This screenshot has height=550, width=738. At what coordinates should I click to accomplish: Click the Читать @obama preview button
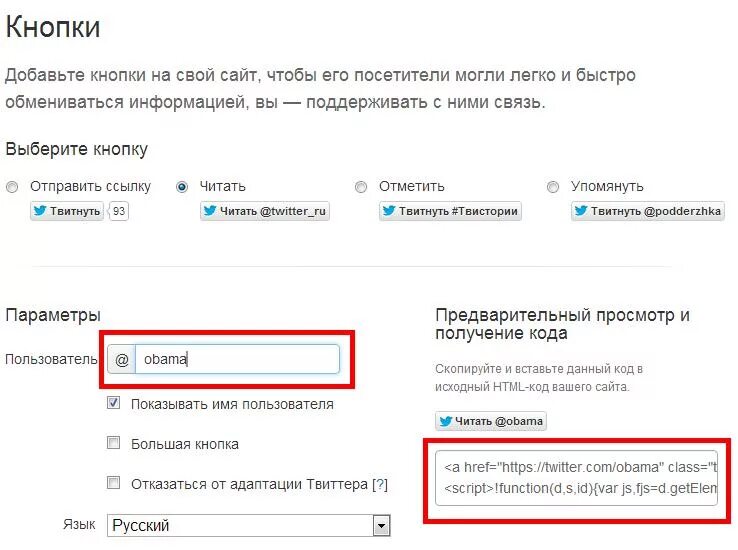491,421
